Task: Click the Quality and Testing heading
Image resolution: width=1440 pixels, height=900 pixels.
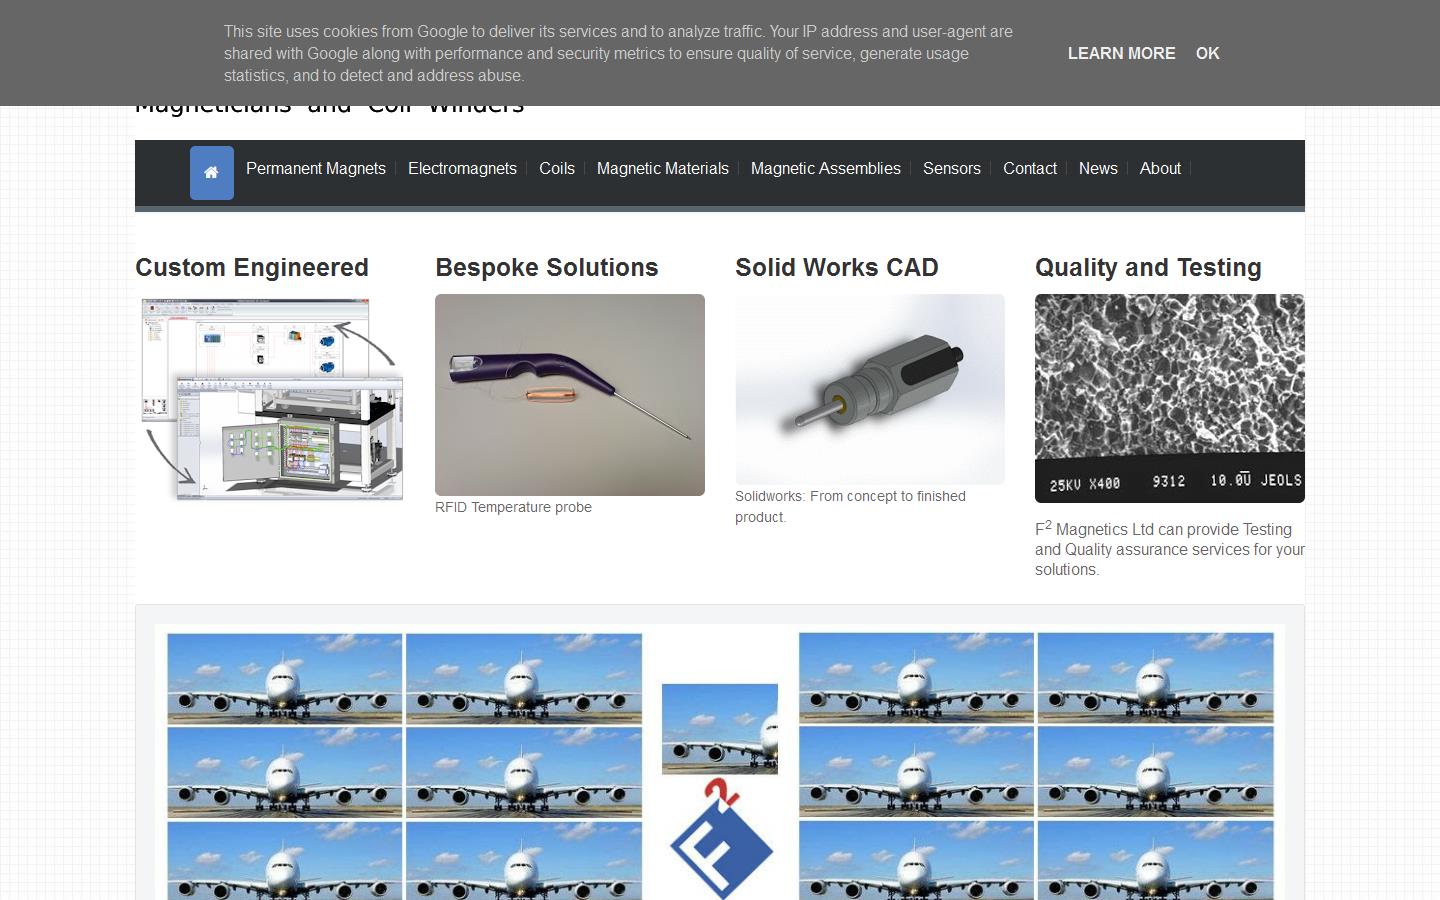Action: (x=1147, y=267)
